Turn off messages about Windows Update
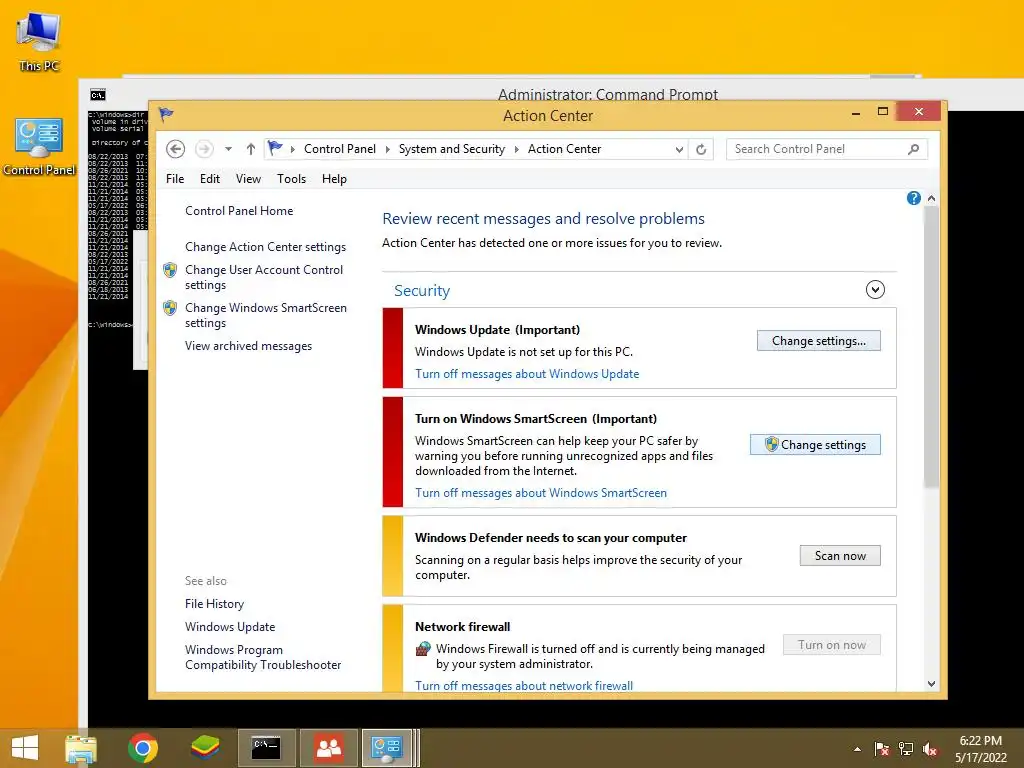1024x768 pixels. point(527,374)
